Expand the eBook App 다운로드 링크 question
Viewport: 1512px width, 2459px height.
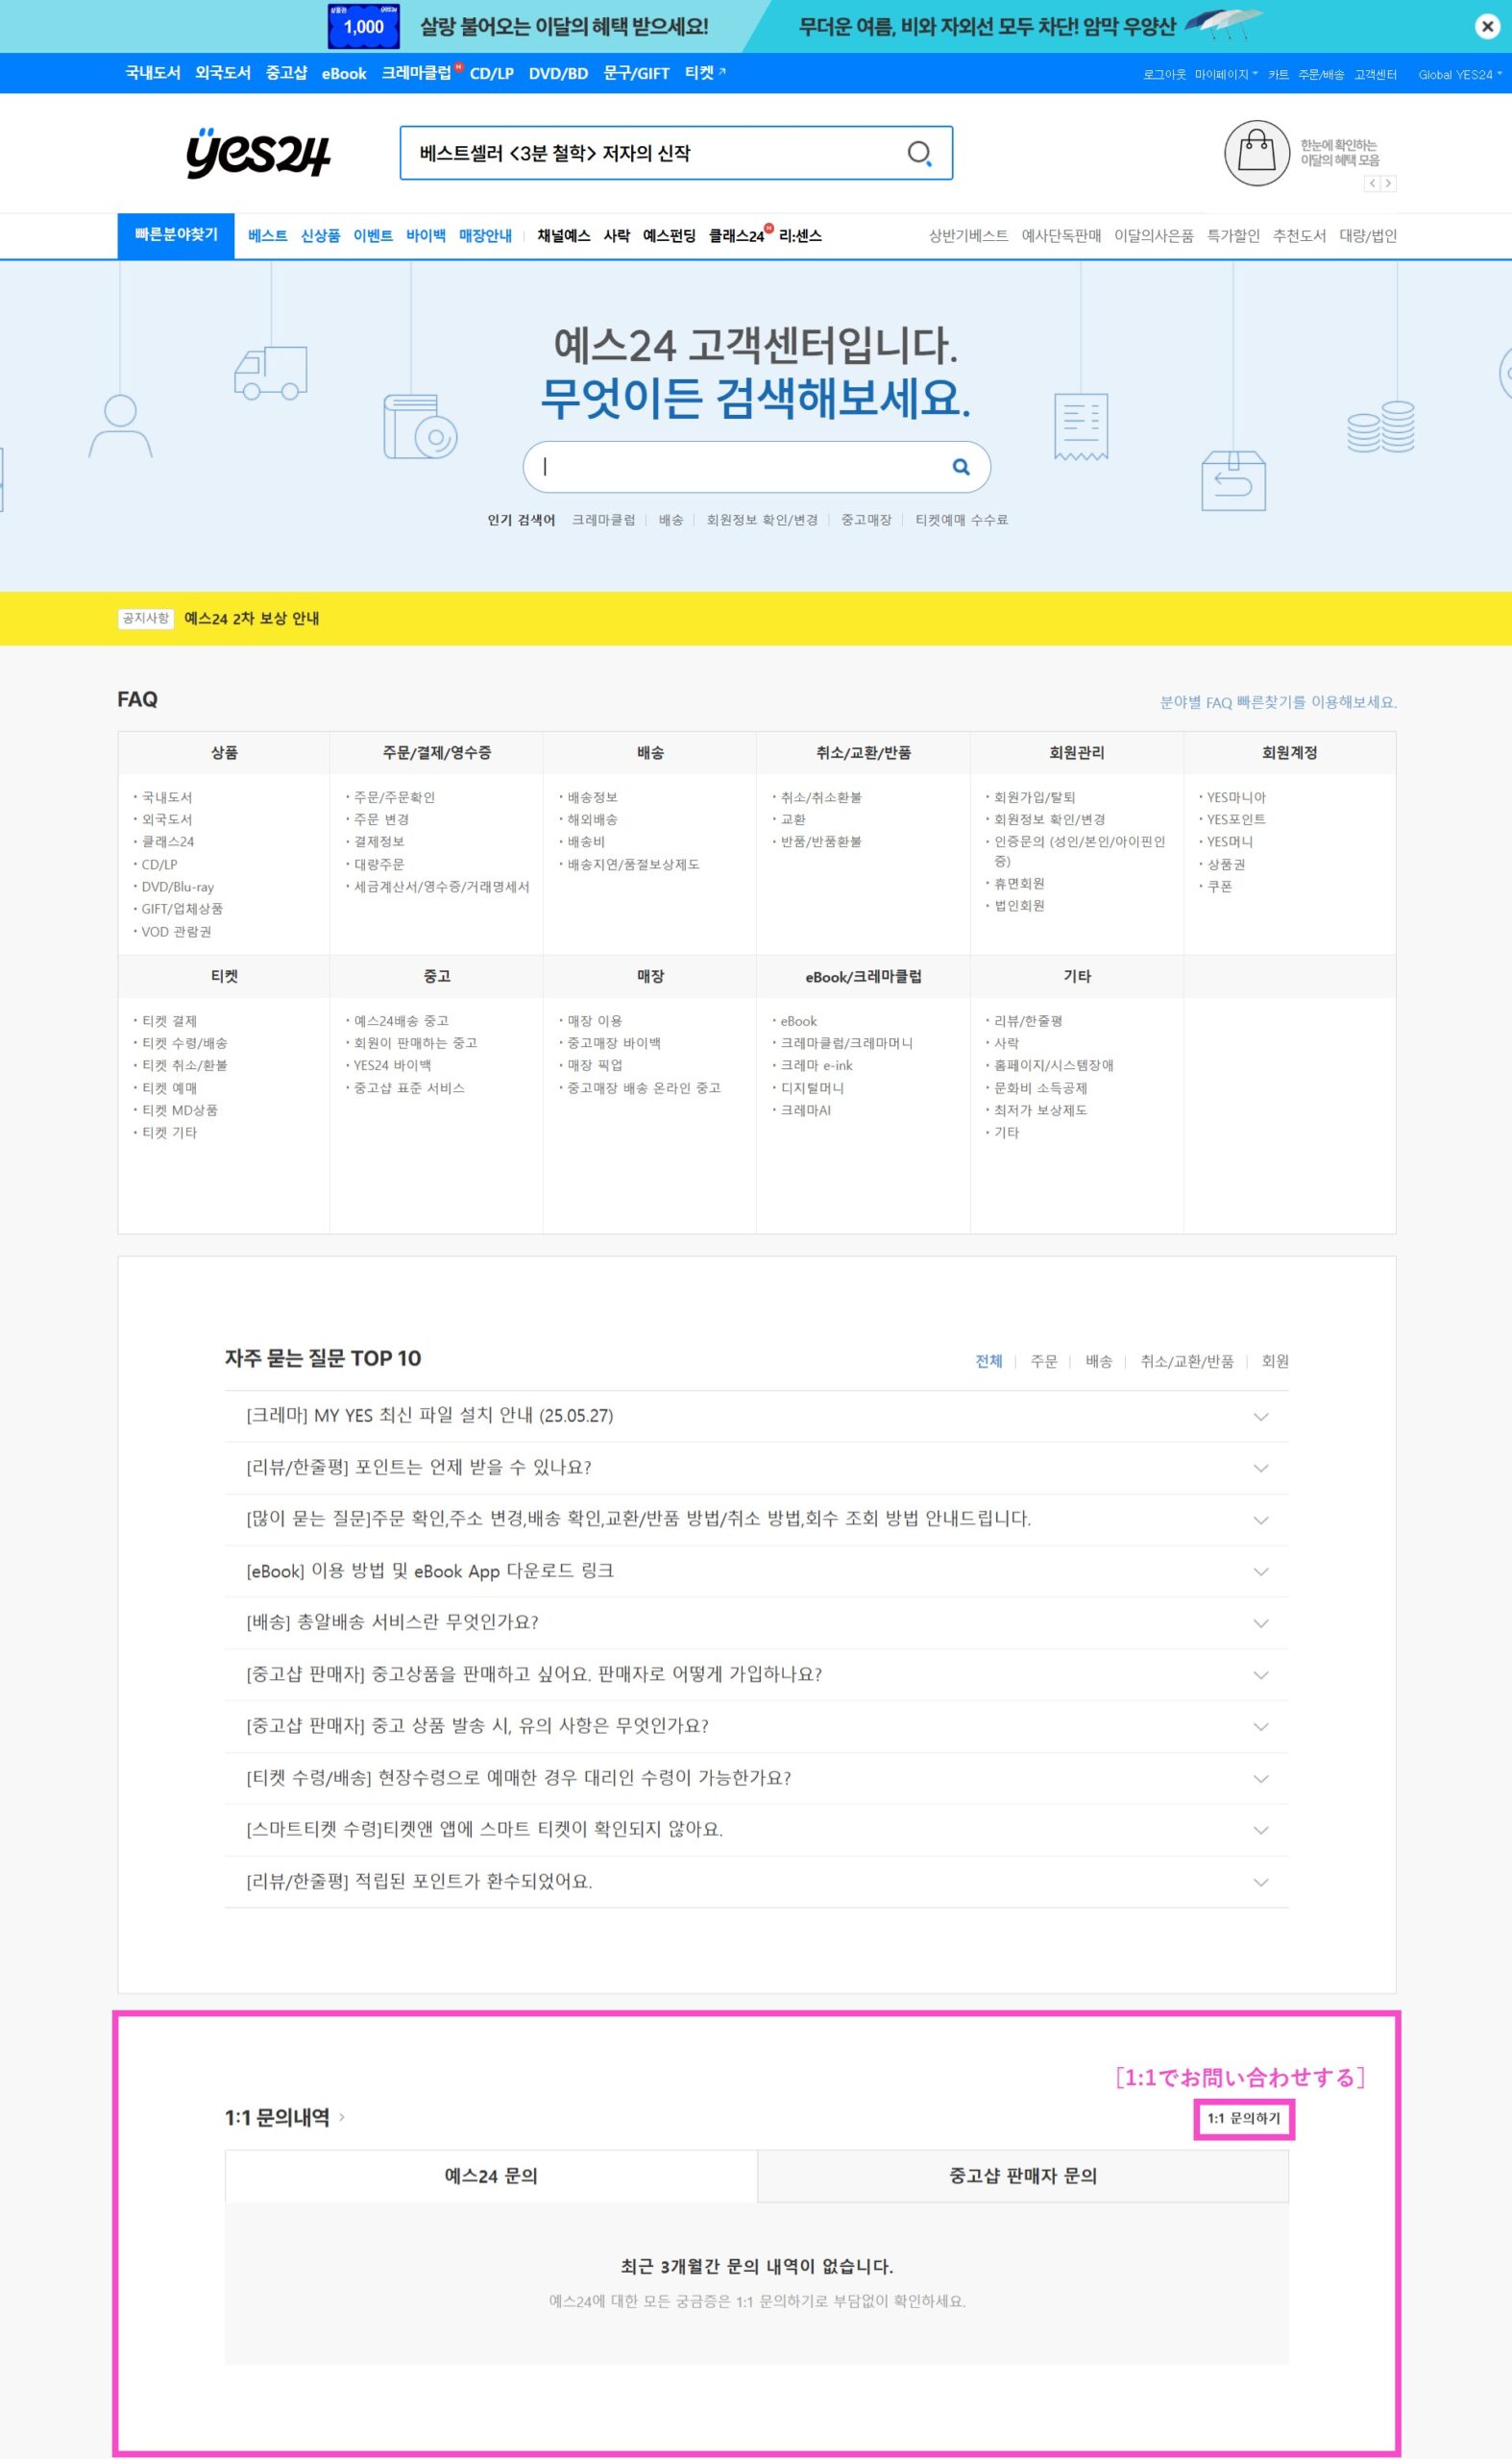[756, 1571]
